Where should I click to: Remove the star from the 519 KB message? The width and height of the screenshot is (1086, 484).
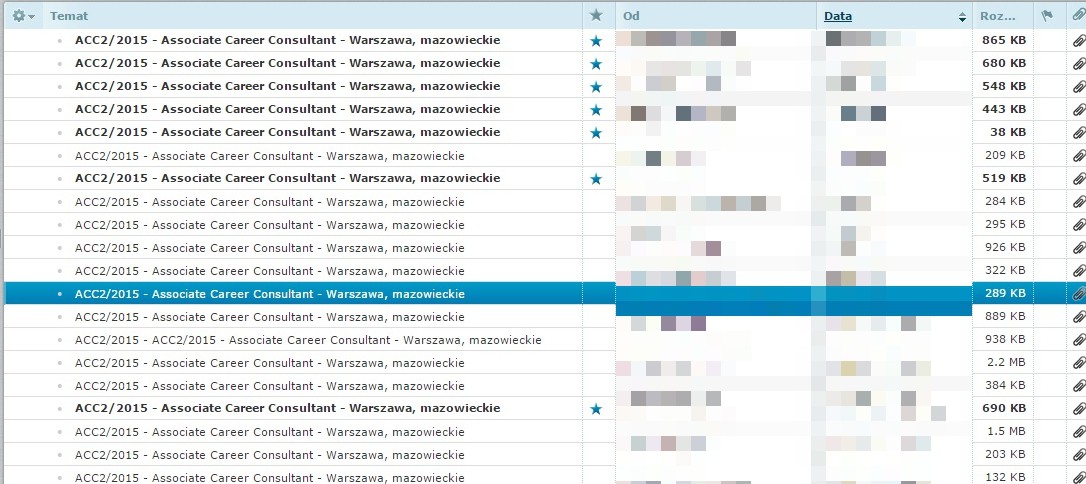pyautogui.click(x=596, y=179)
